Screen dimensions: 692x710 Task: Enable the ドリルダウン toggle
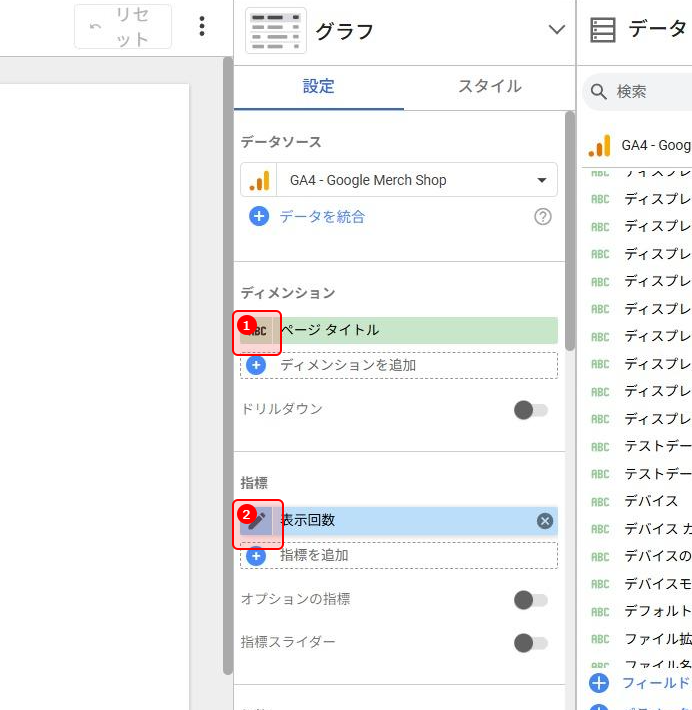[x=530, y=410]
